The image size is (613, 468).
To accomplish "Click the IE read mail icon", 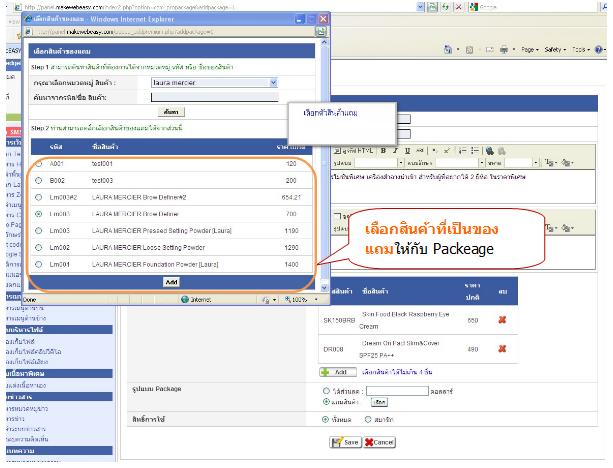I will coord(489,50).
